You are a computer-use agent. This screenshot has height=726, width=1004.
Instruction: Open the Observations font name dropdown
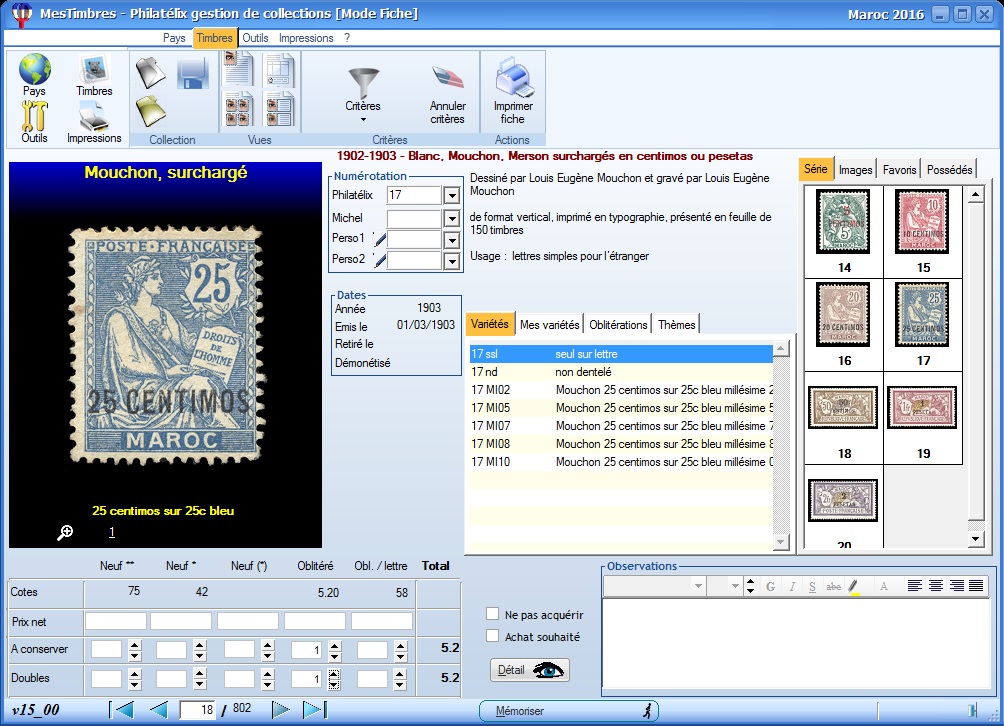(698, 586)
